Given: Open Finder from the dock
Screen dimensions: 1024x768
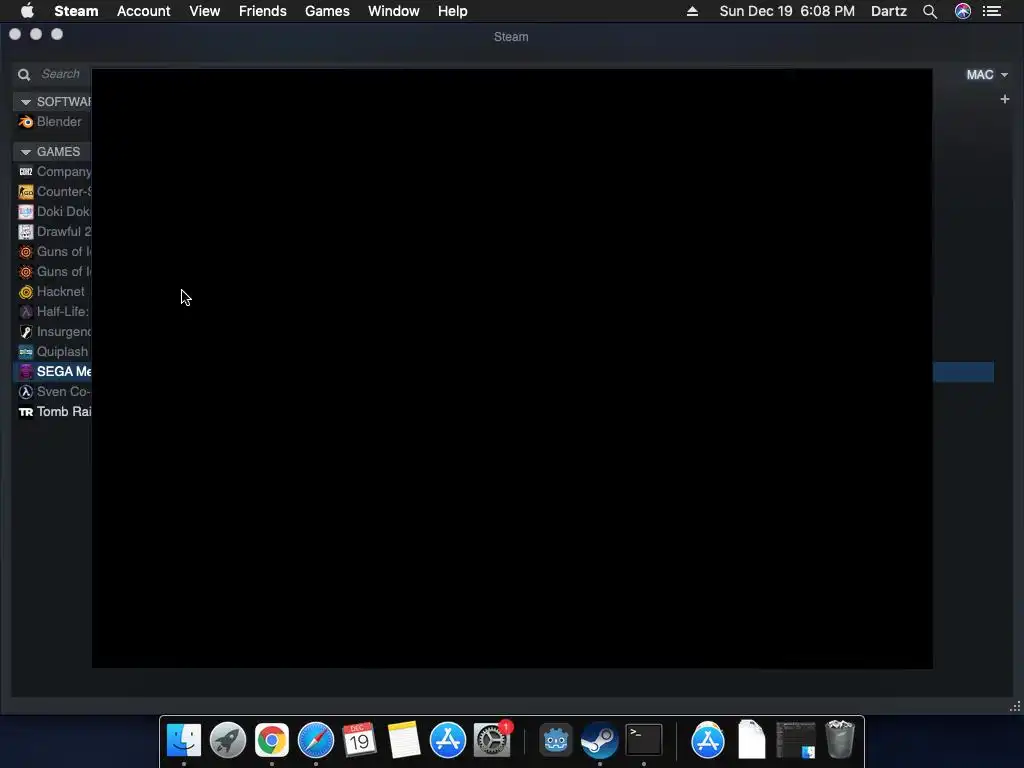Looking at the screenshot, I should 184,740.
